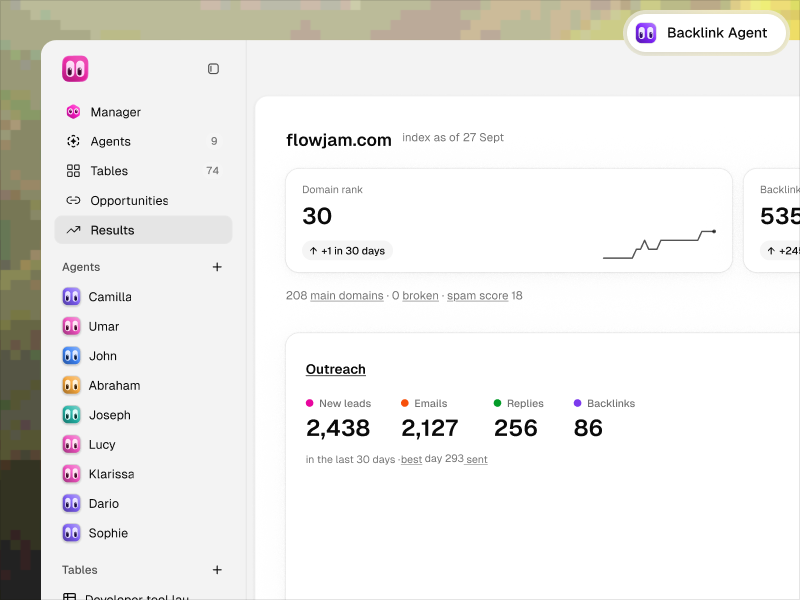Click the Results trend arrow icon
The image size is (800, 600).
click(73, 230)
